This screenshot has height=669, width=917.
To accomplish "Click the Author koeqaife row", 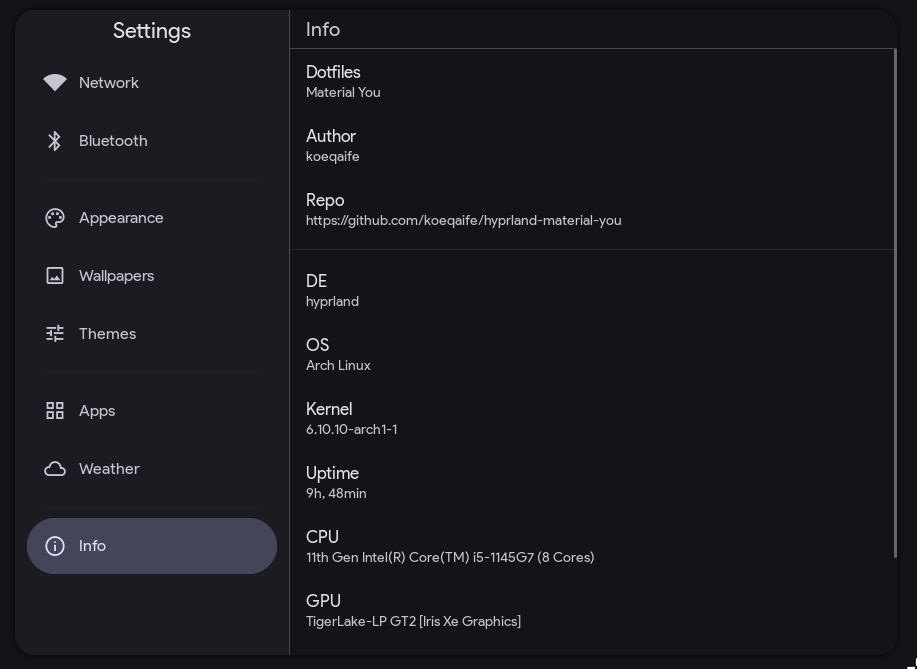I will pyautogui.click(x=333, y=145).
